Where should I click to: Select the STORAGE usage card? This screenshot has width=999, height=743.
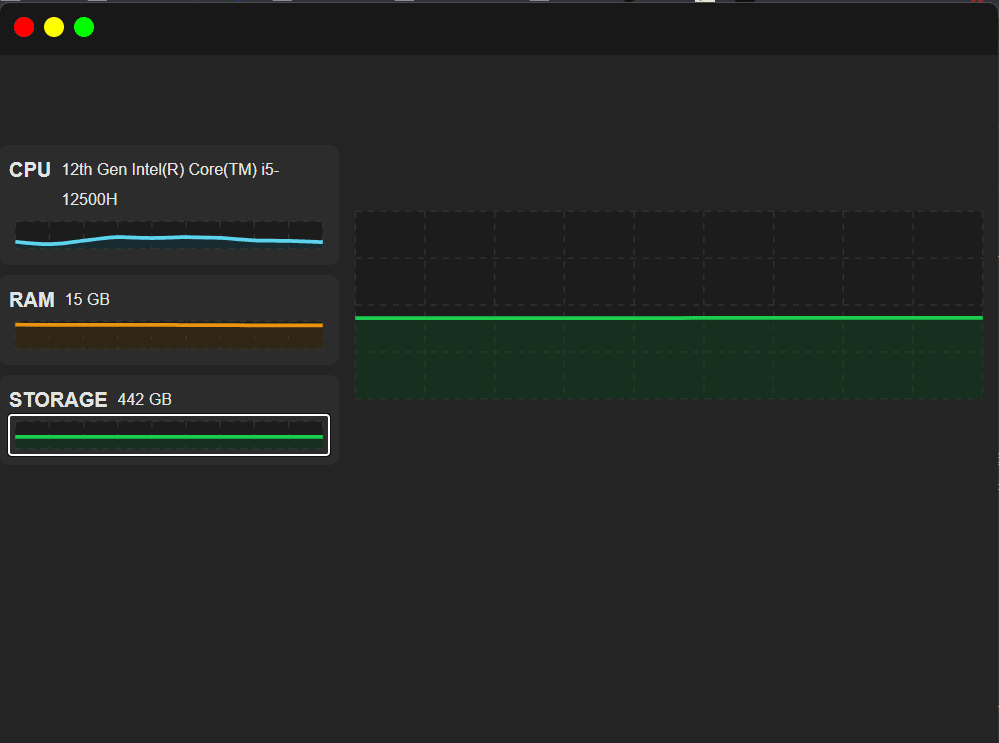(169, 420)
